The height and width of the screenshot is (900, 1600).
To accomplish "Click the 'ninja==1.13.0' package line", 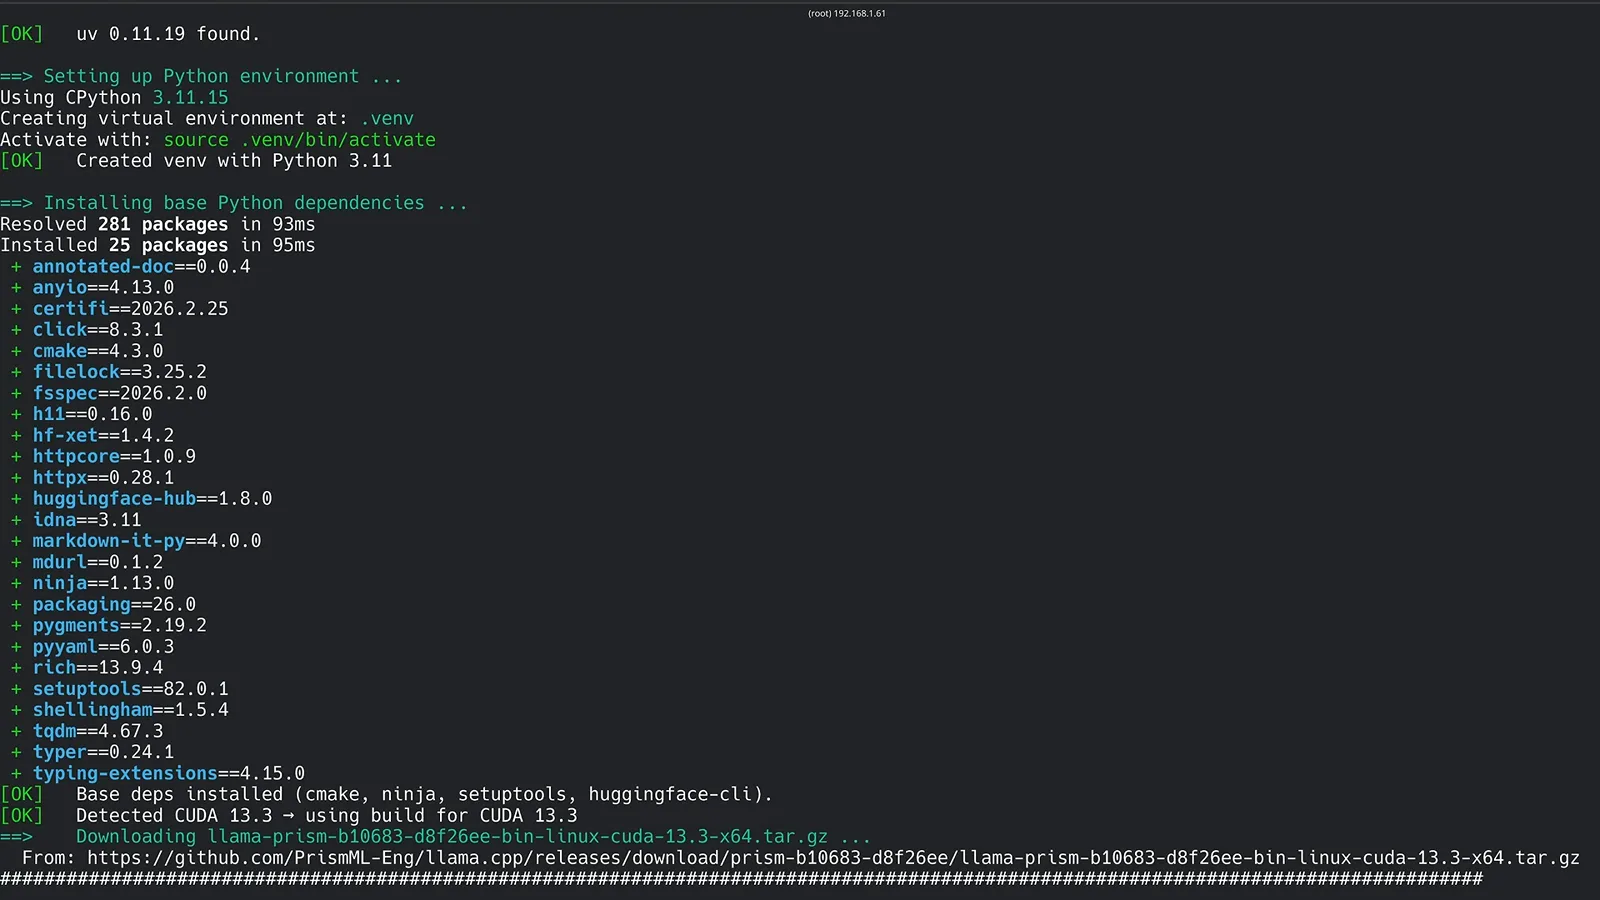I will tap(103, 583).
